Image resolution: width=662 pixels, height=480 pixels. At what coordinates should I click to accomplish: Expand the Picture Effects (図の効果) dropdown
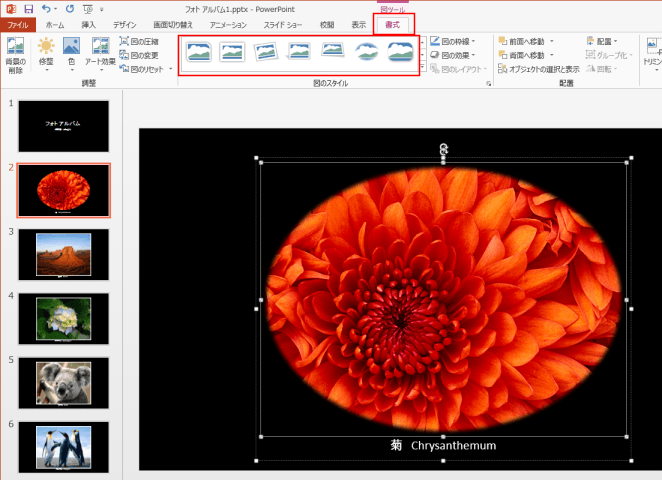click(x=453, y=55)
